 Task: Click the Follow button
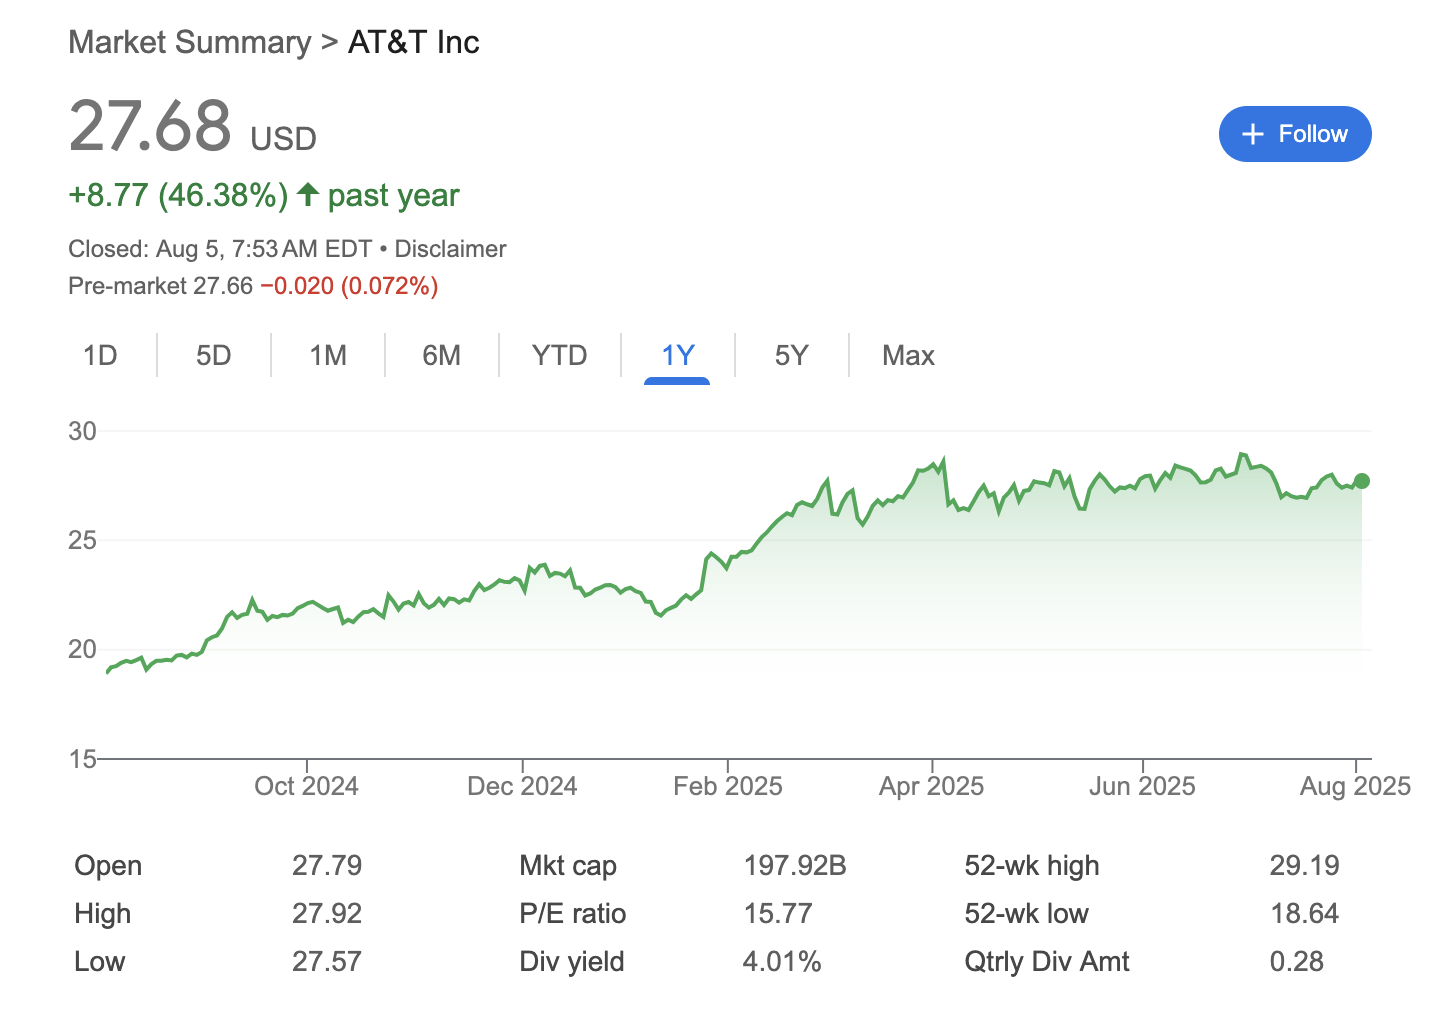(1294, 134)
